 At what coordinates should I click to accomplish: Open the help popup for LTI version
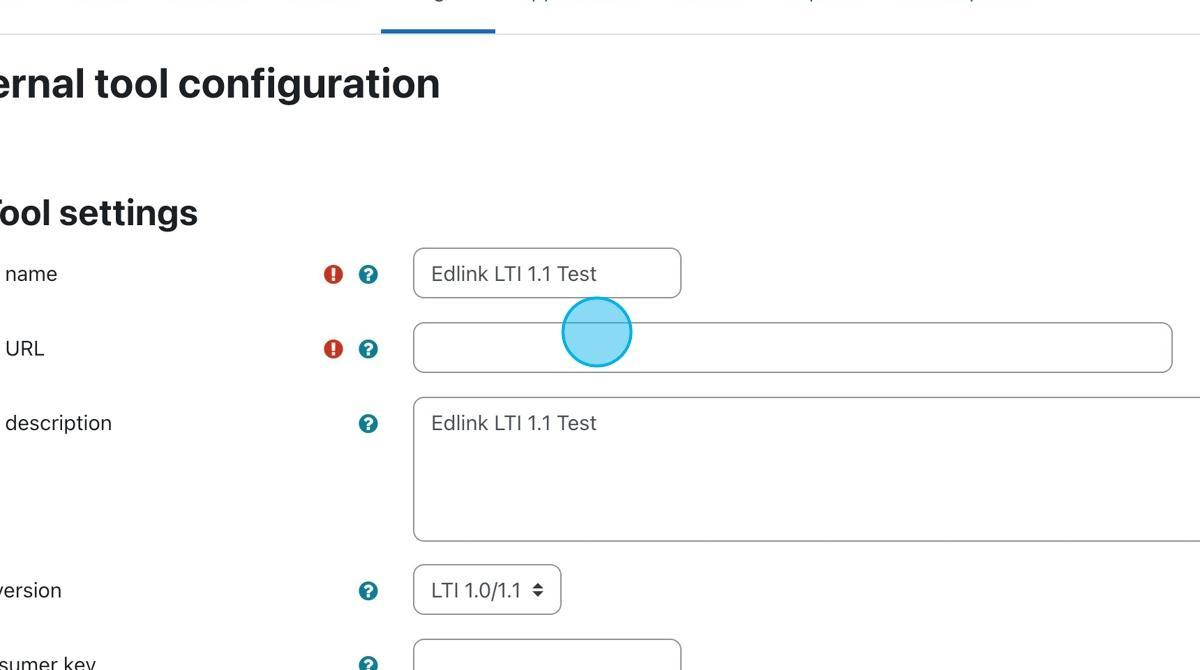(x=368, y=590)
